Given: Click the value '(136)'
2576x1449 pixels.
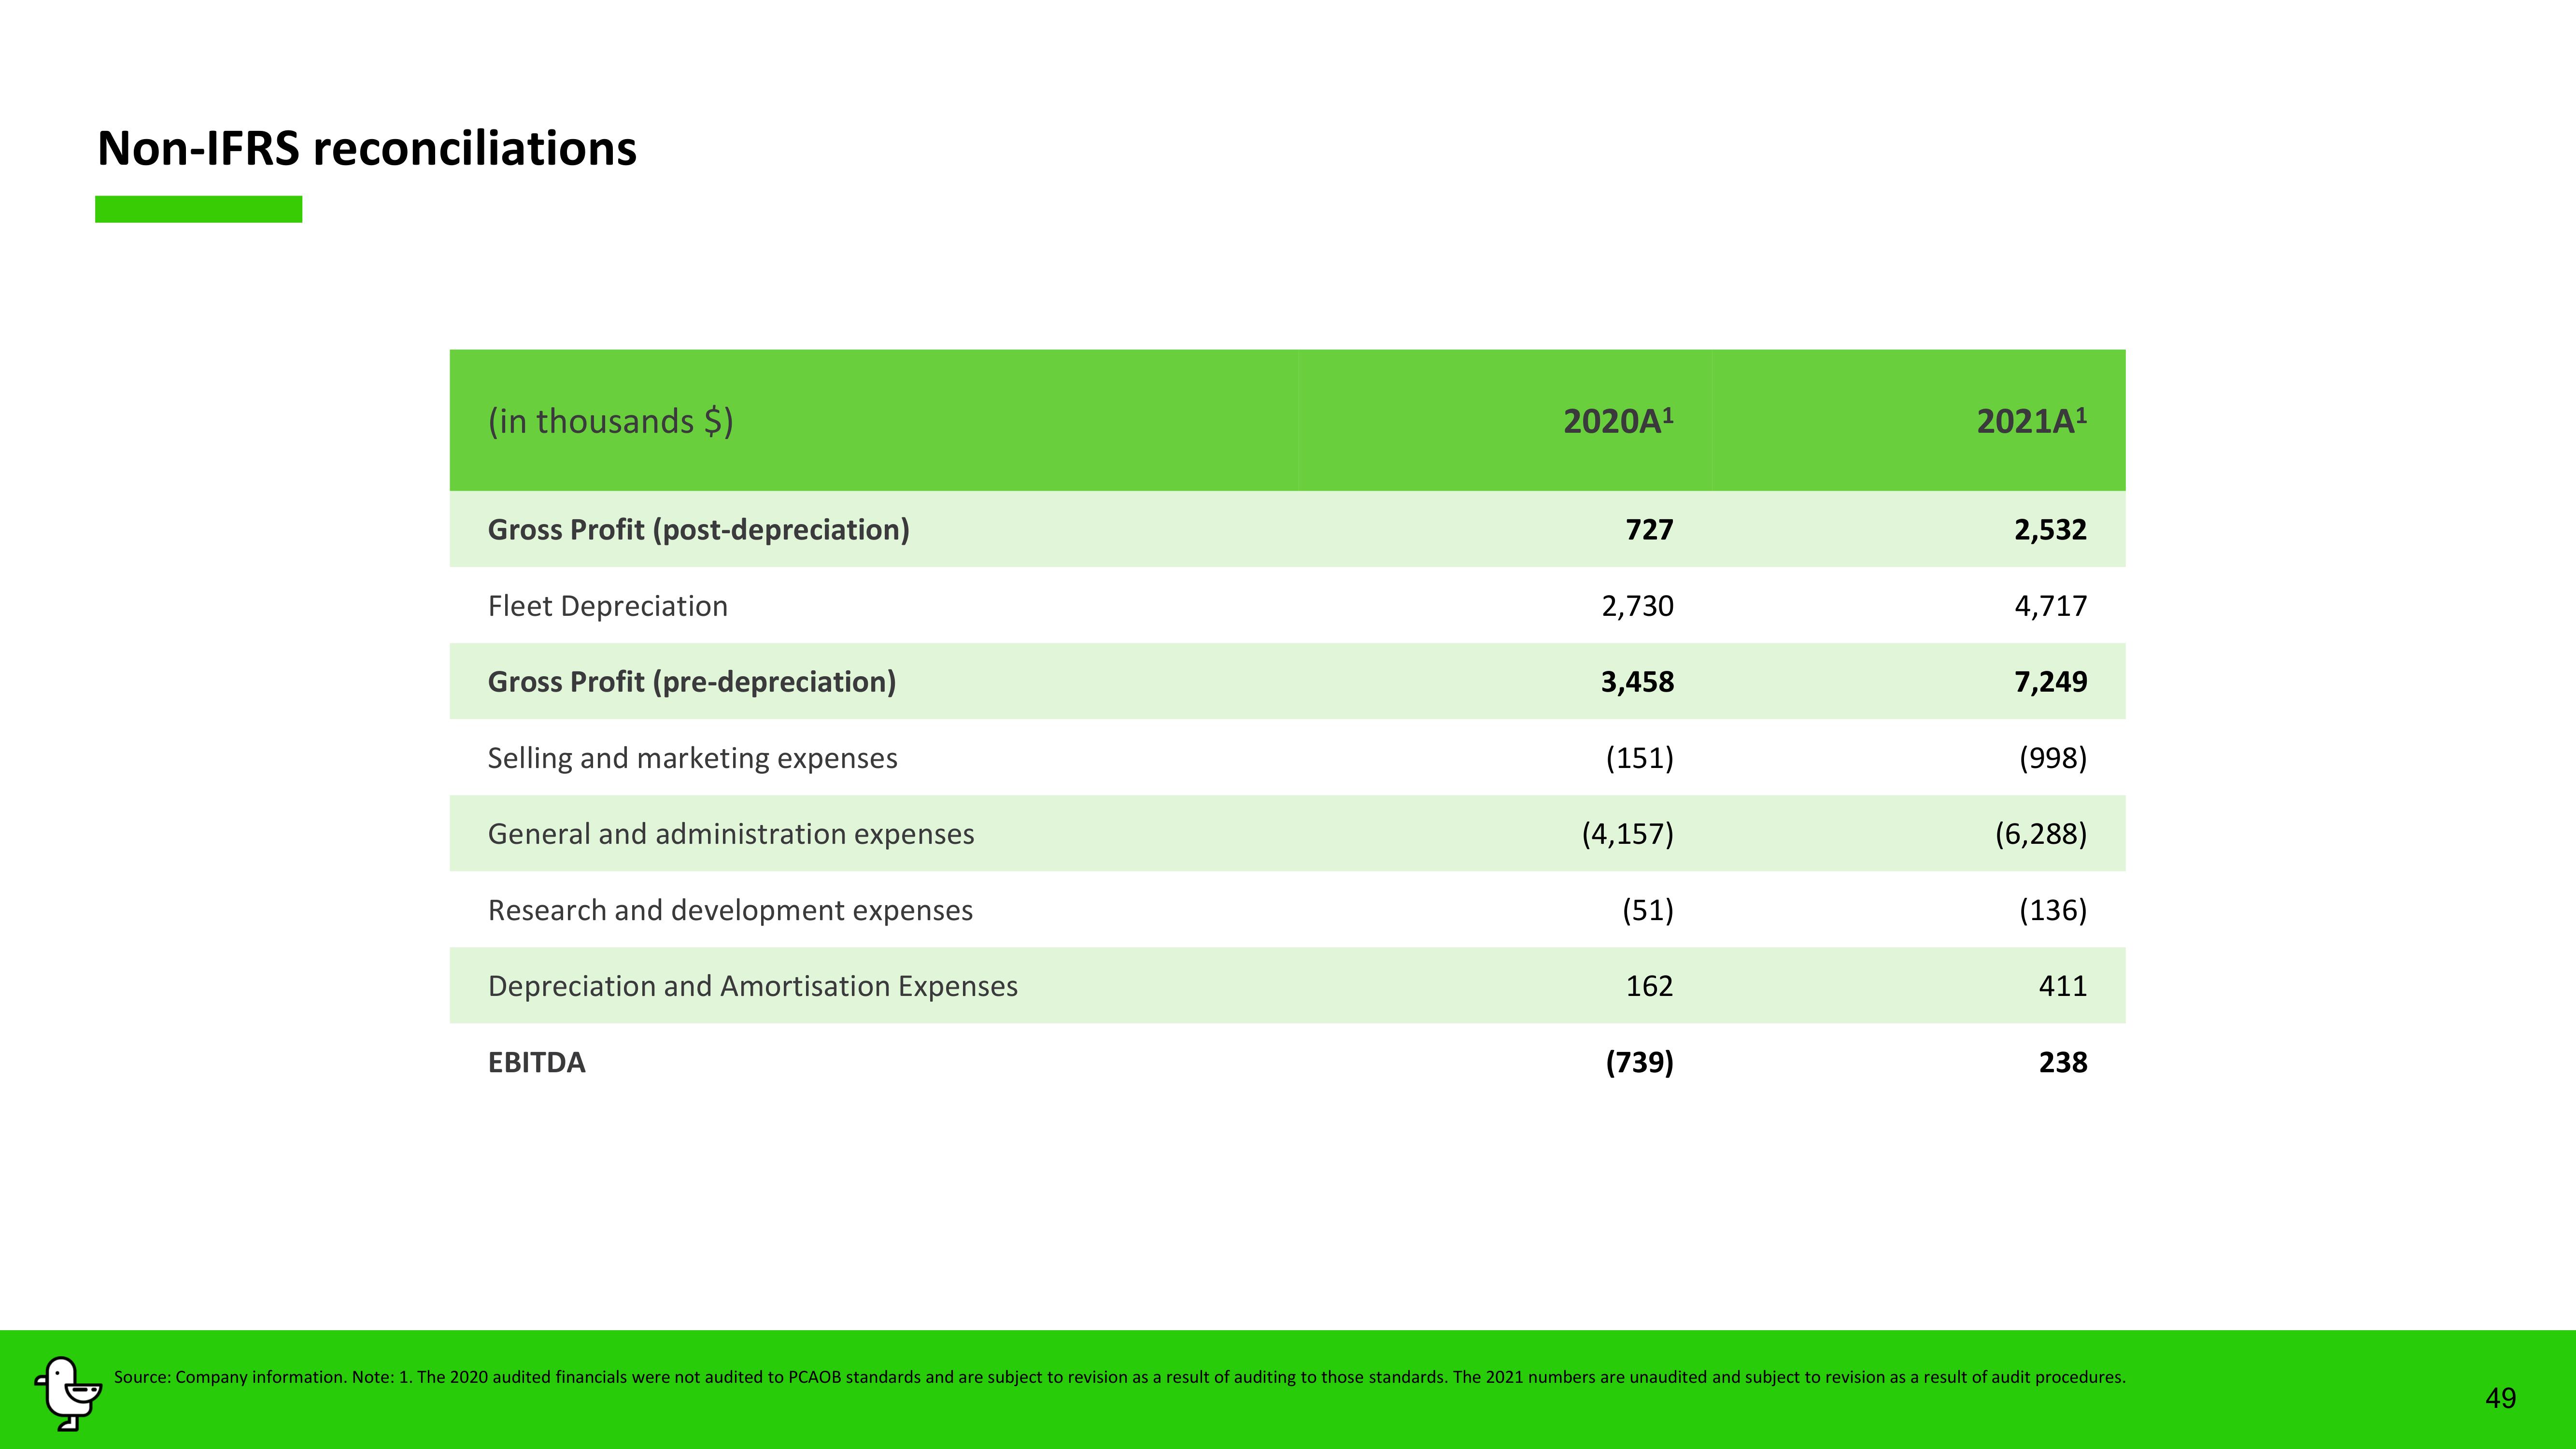Looking at the screenshot, I should tap(2052, 910).
